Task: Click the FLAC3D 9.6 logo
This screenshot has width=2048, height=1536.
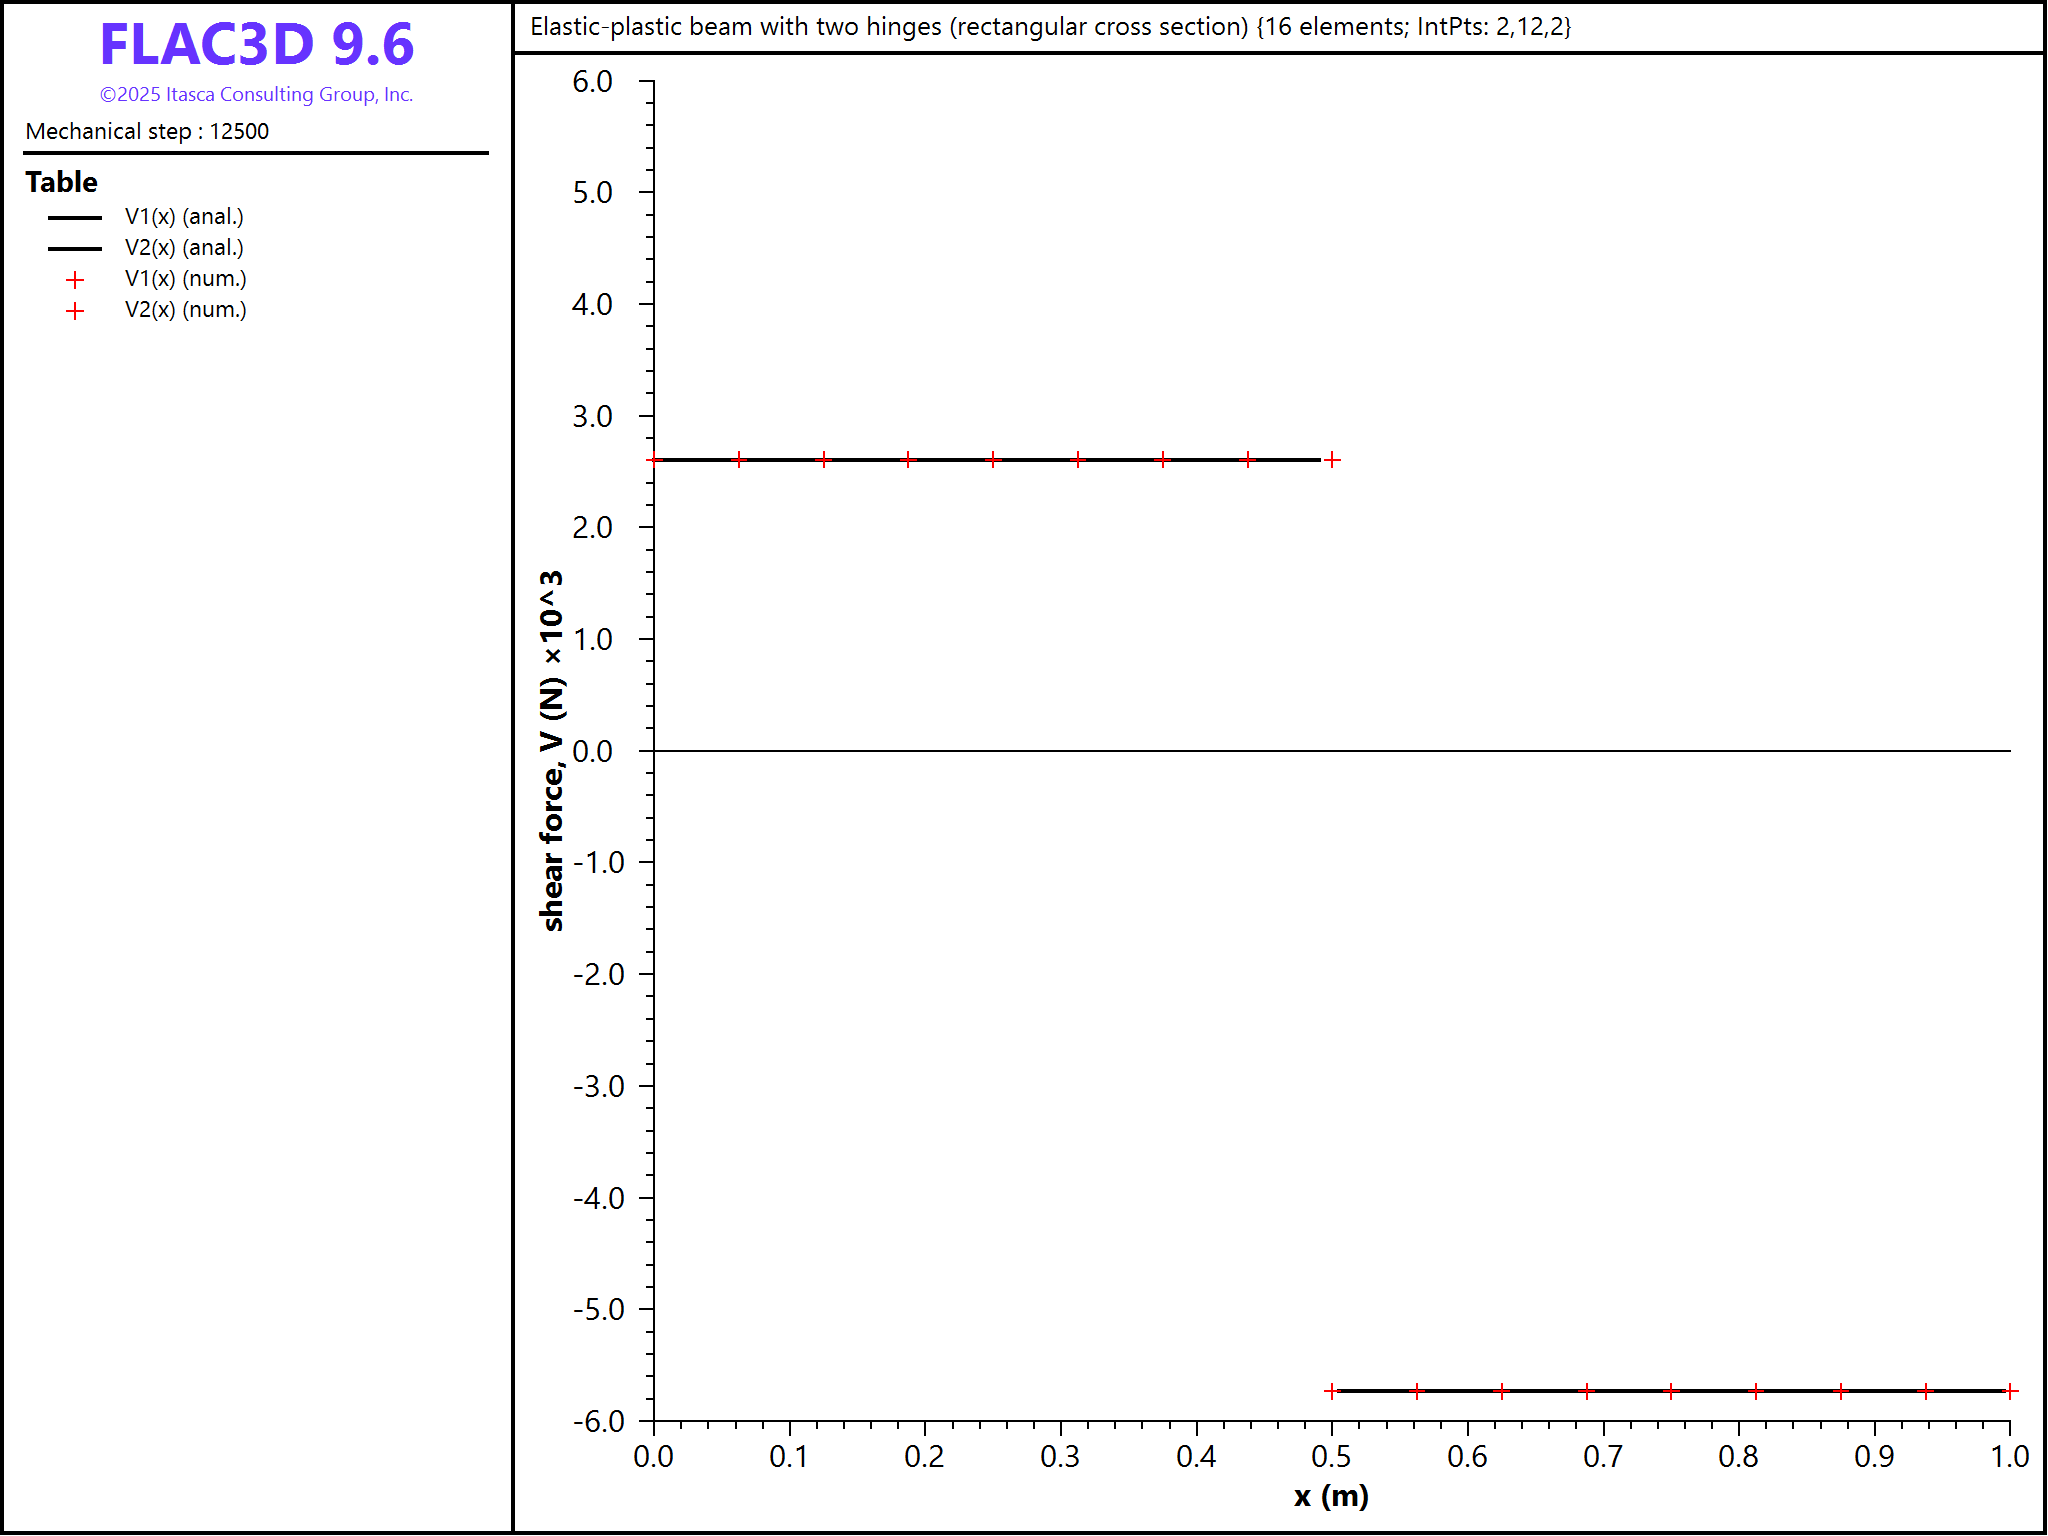Action: pyautogui.click(x=256, y=45)
